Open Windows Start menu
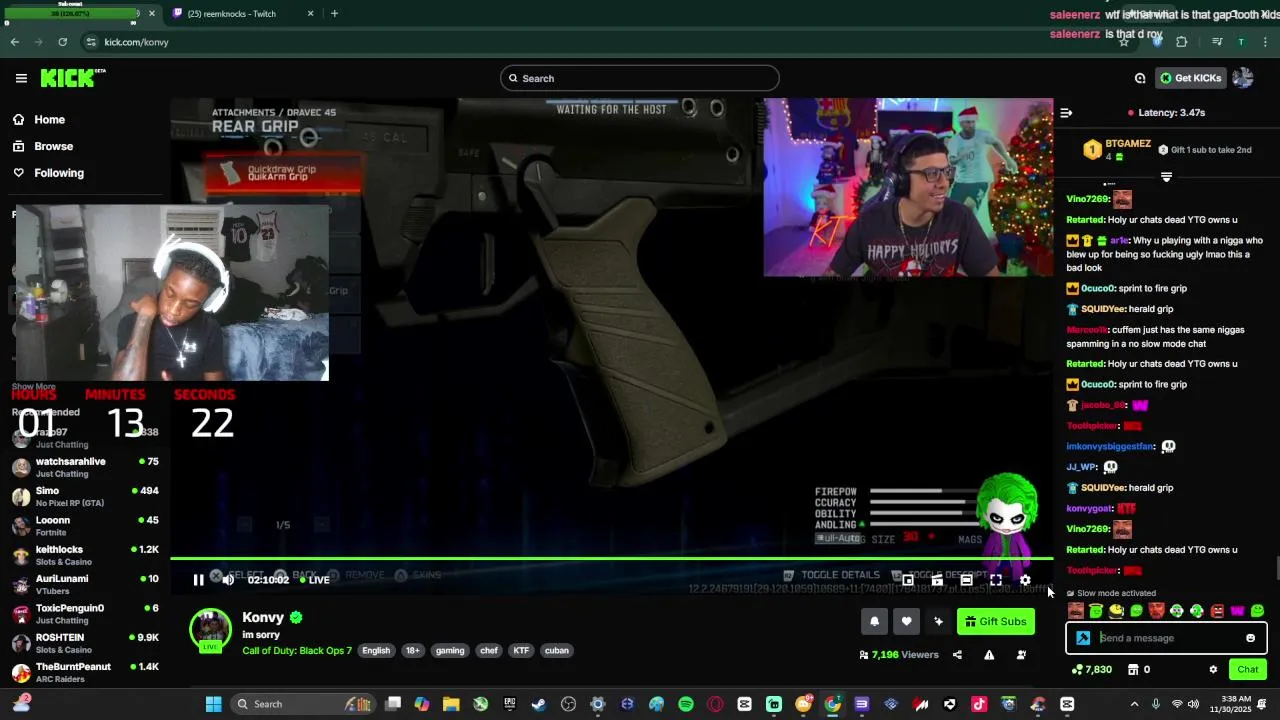Screen dimensions: 1280x720 (x=213, y=704)
